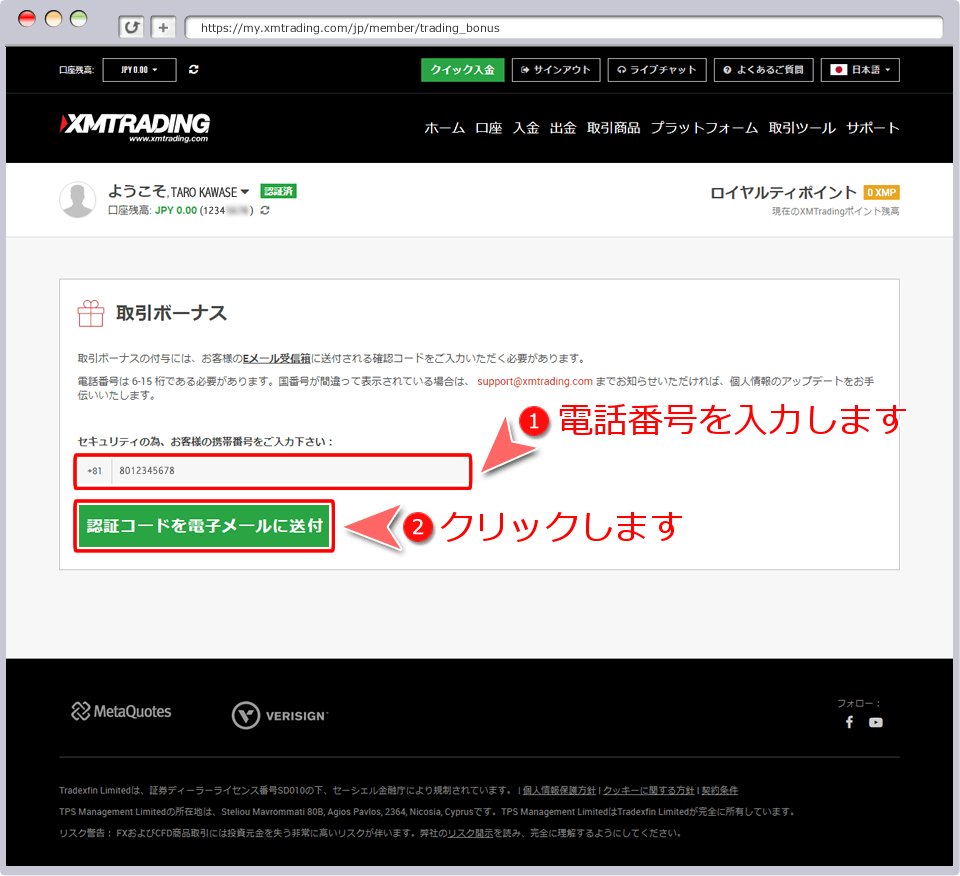
Task: Click 認証コードを電子メールに送付 button
Action: [204, 526]
